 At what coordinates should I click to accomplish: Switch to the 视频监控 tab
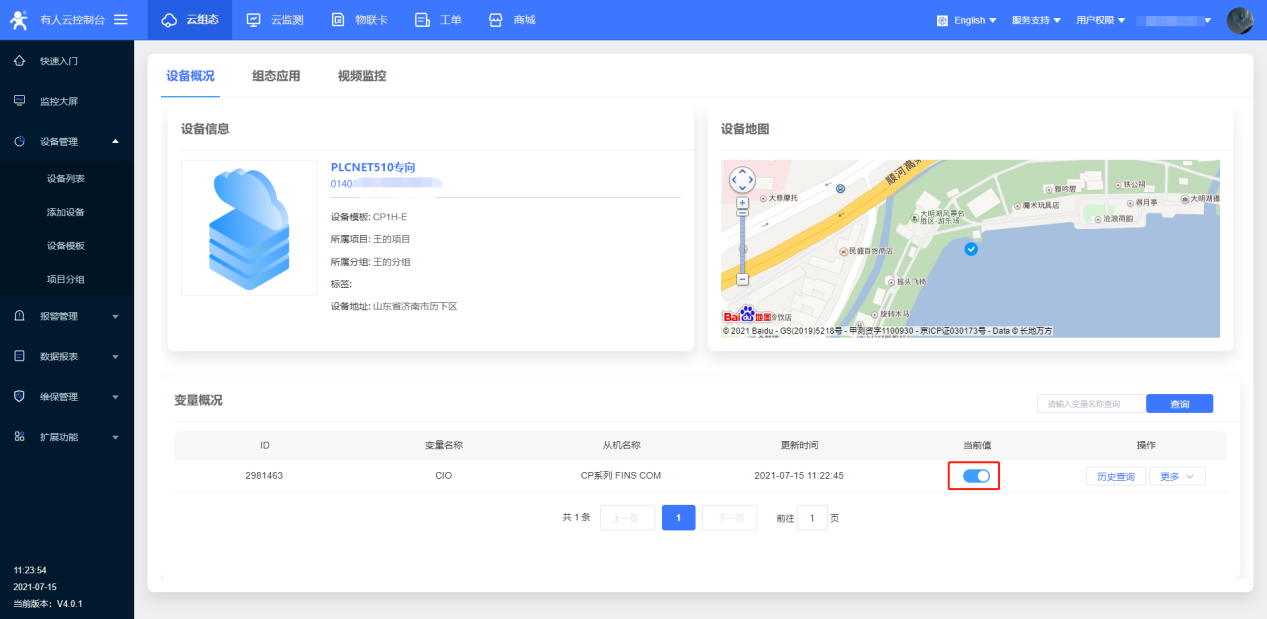point(362,76)
